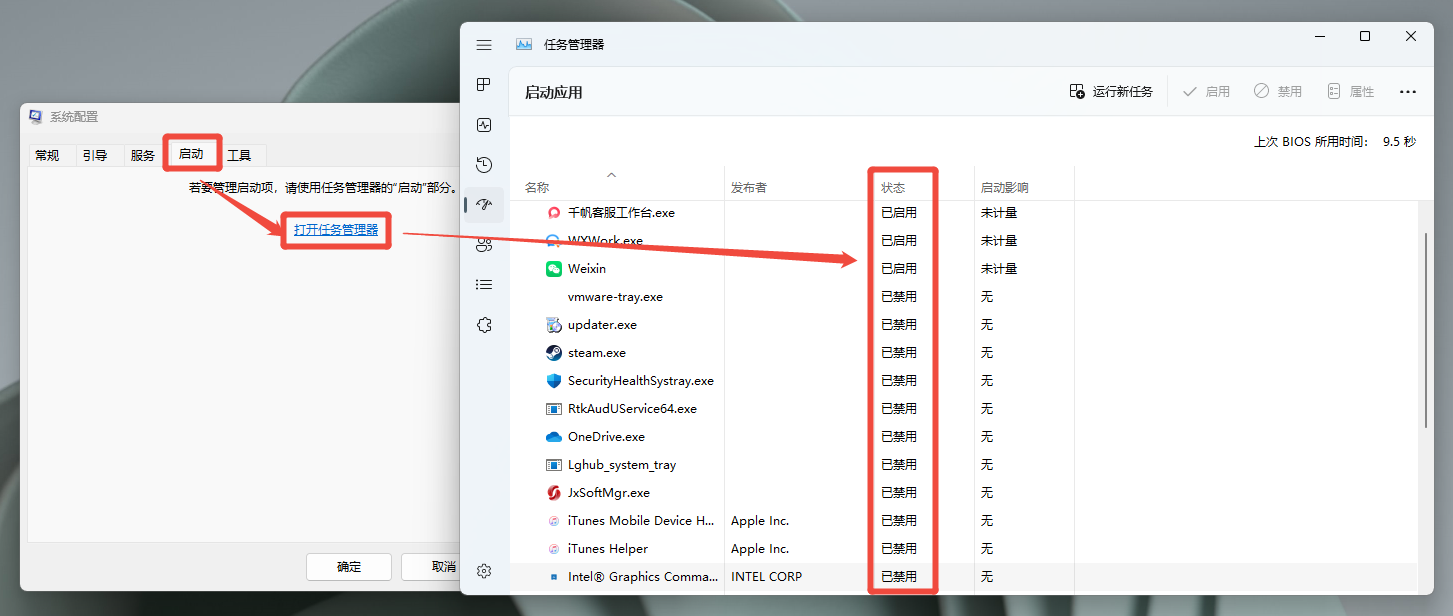Image resolution: width=1453 pixels, height=616 pixels.
Task: Expand the three-dots more options menu
Action: click(x=1408, y=92)
